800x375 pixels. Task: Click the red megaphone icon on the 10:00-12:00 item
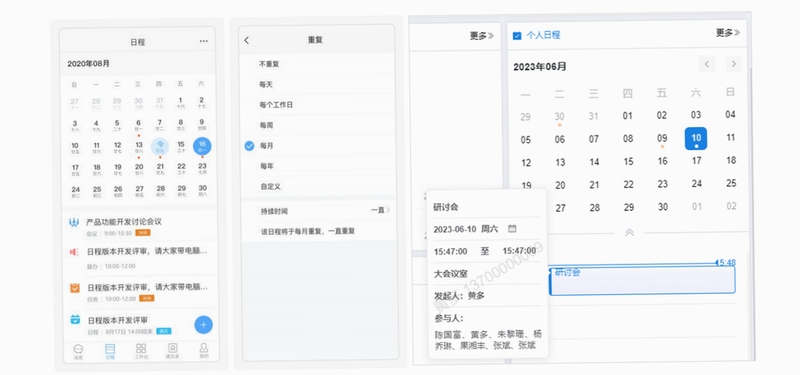(74, 252)
